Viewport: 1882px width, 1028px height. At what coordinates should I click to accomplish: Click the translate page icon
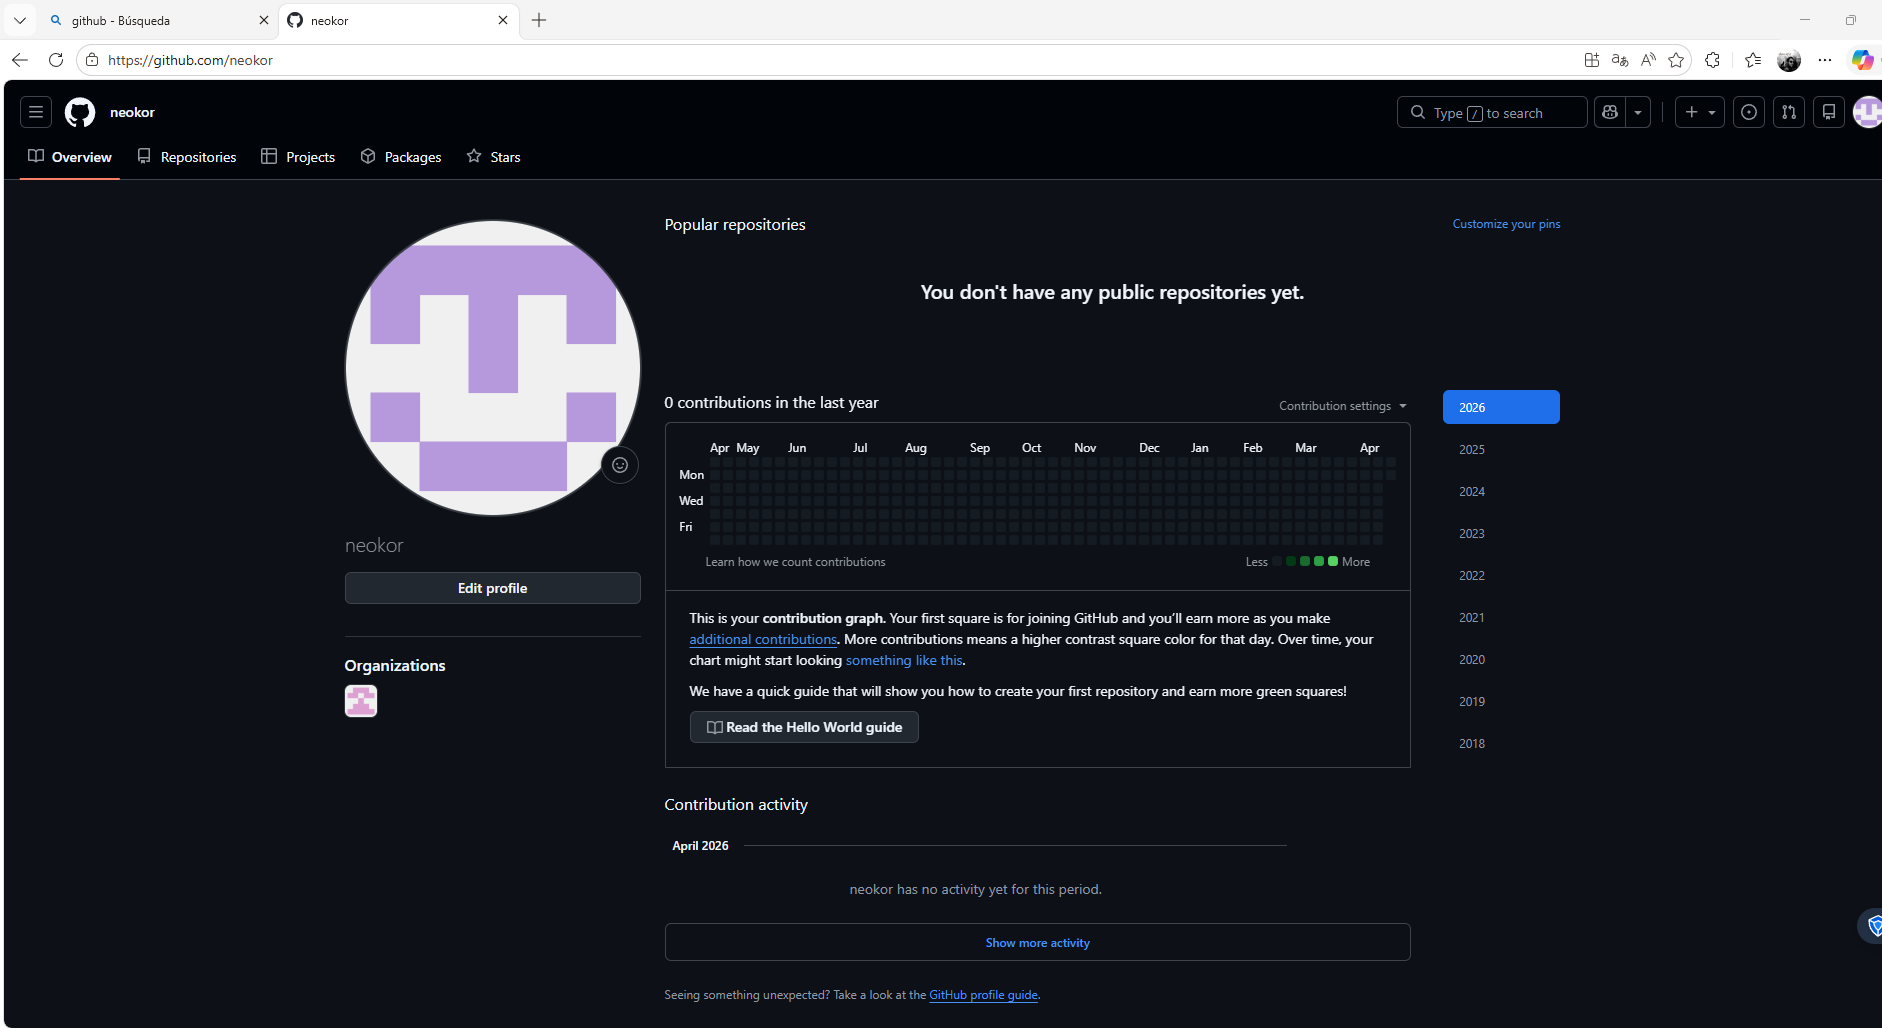(1620, 60)
